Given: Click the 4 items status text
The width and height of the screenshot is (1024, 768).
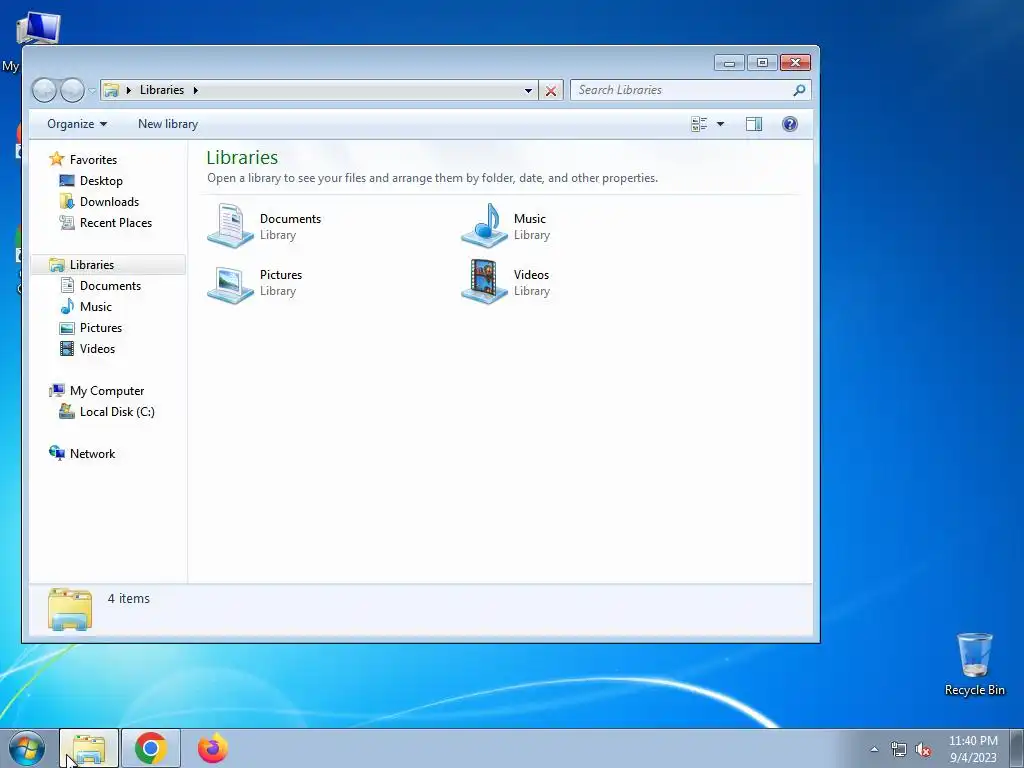Looking at the screenshot, I should pos(129,598).
